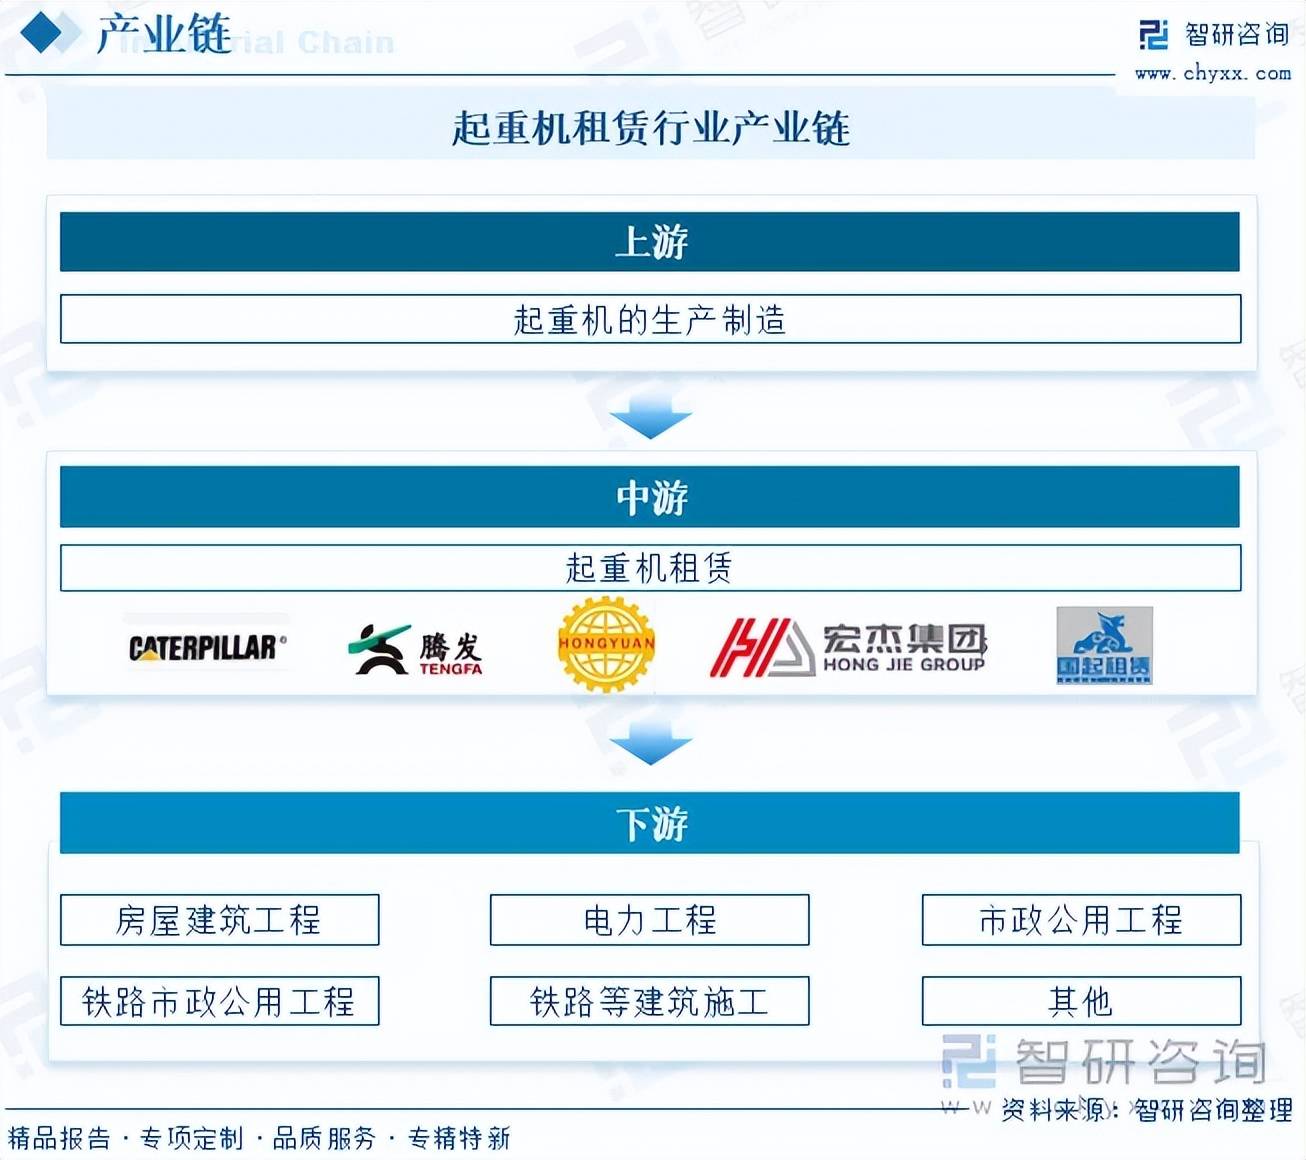Image resolution: width=1306 pixels, height=1160 pixels.
Task: Click the Caterpillar logo
Action: click(207, 648)
